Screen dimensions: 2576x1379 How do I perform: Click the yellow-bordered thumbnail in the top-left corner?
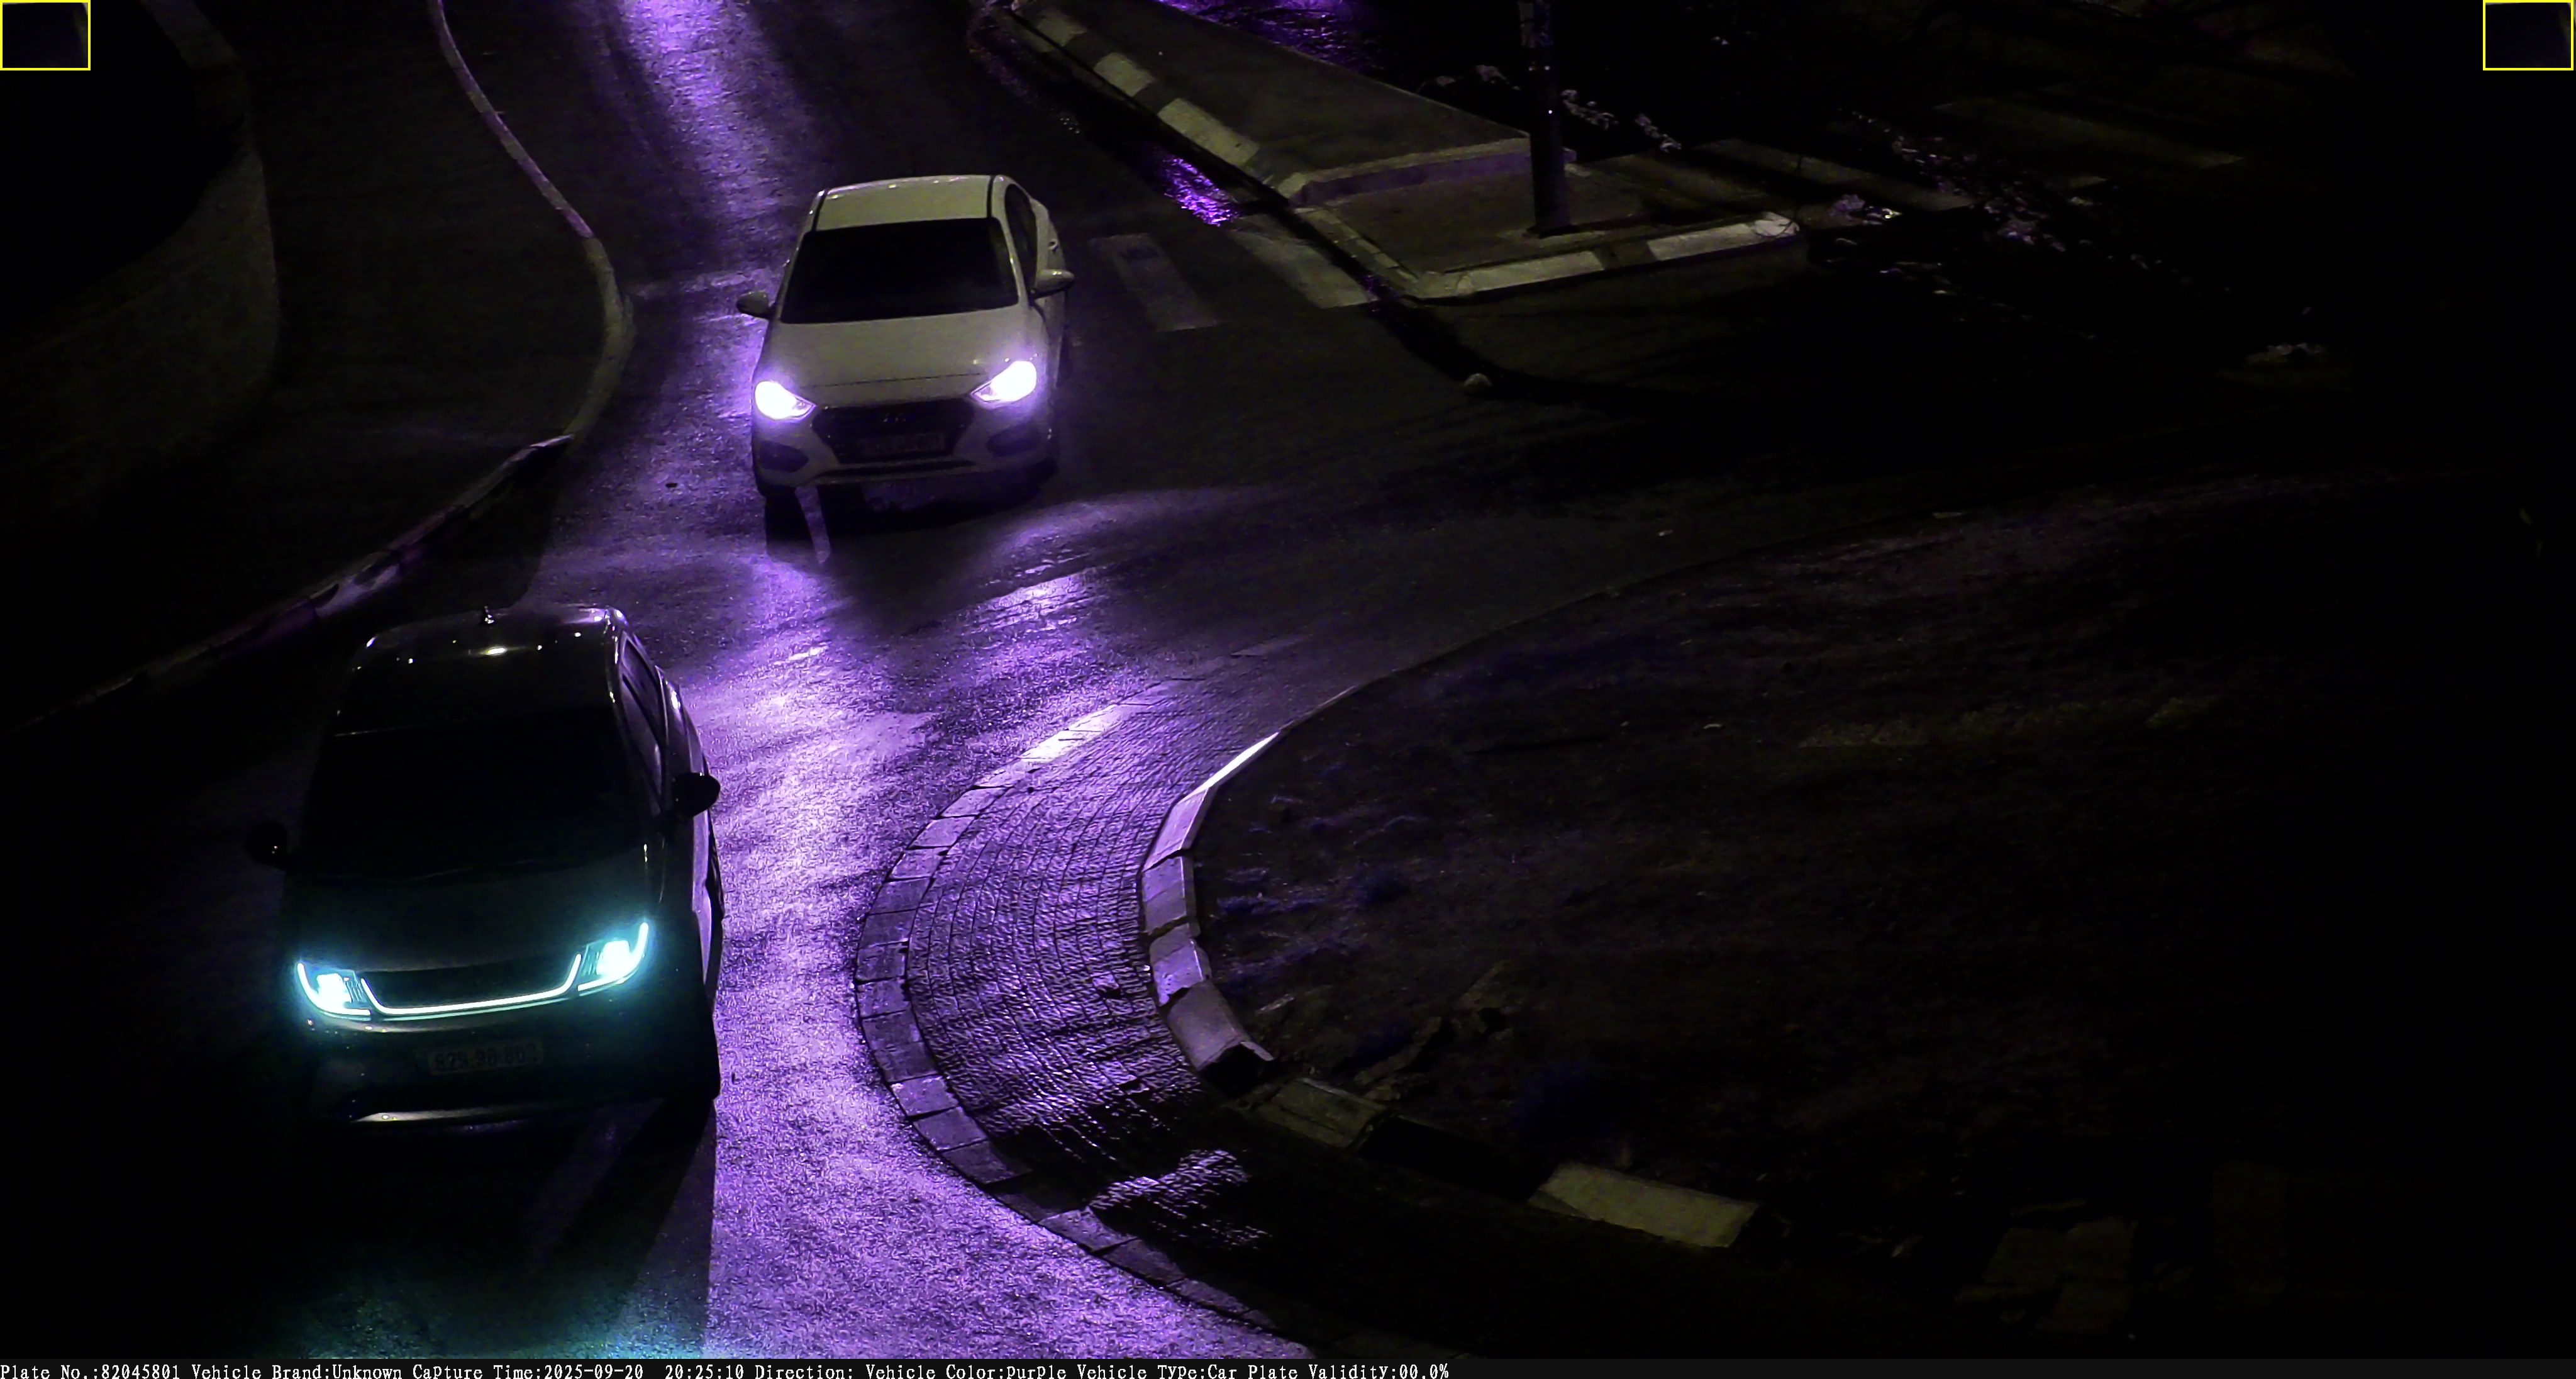[45, 35]
